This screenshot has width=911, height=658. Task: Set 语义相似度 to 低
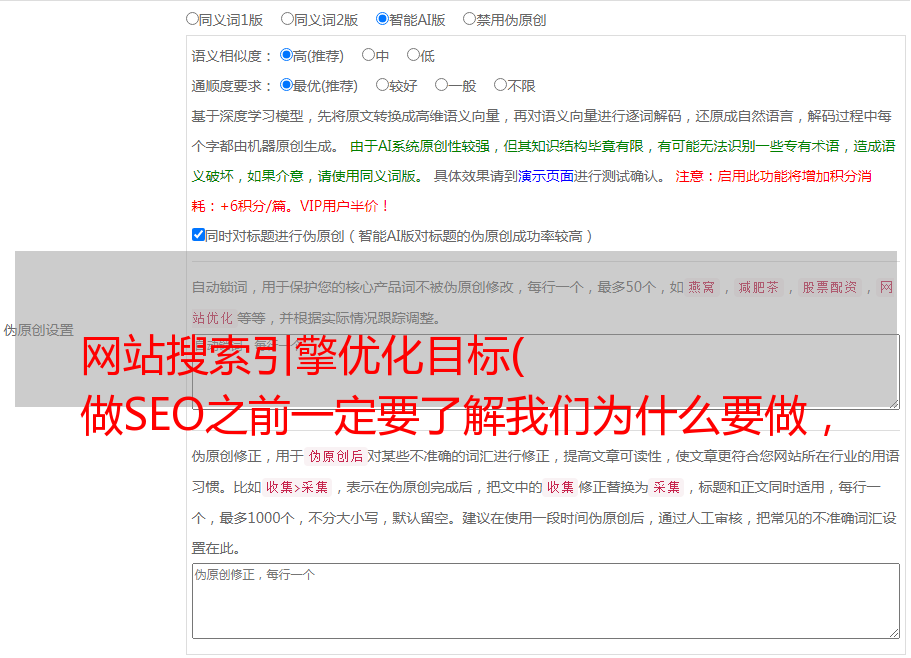click(413, 55)
